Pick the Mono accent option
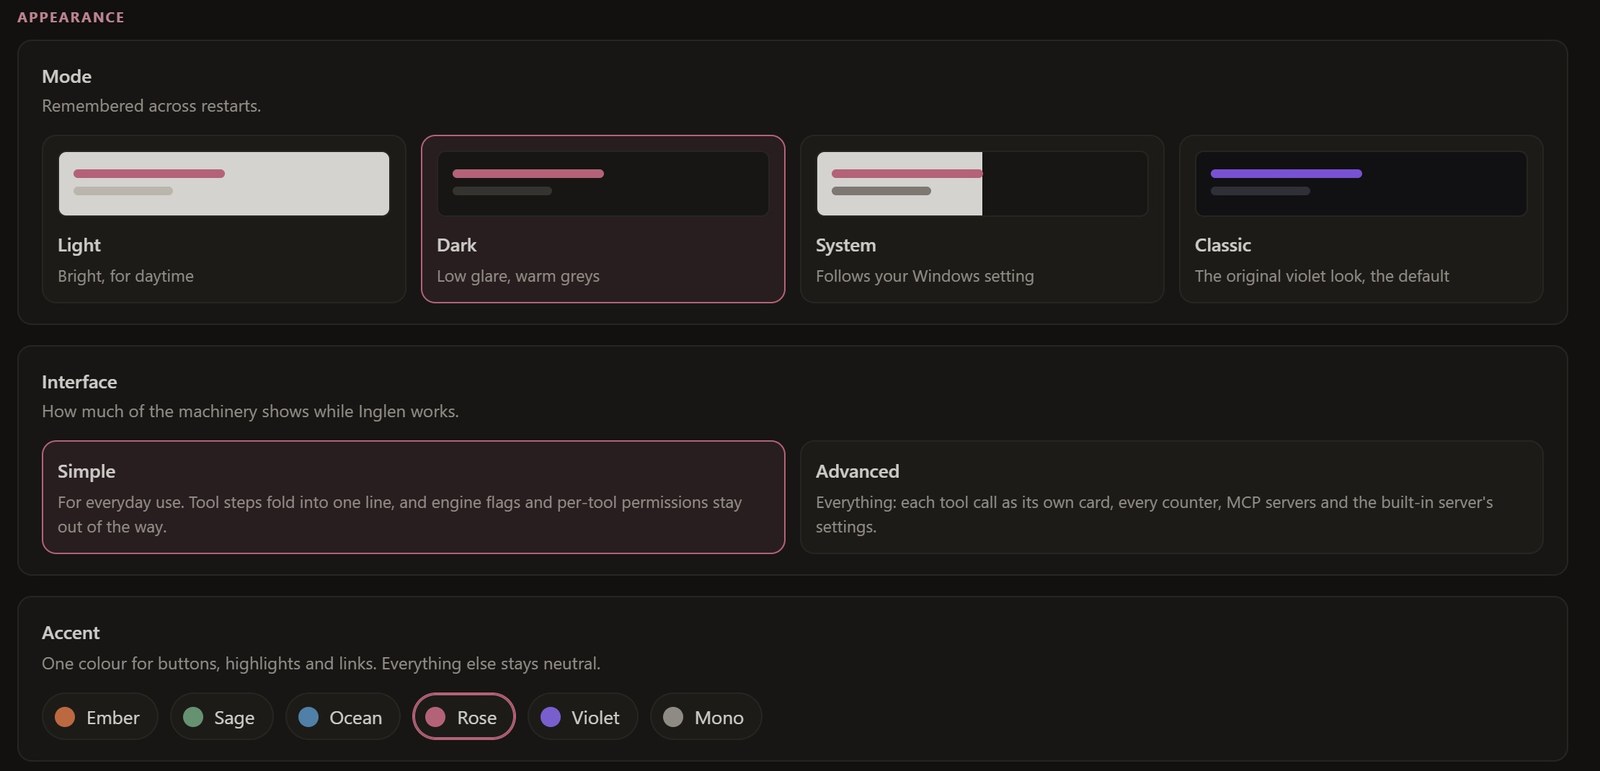The width and height of the screenshot is (1600, 771). coord(706,717)
